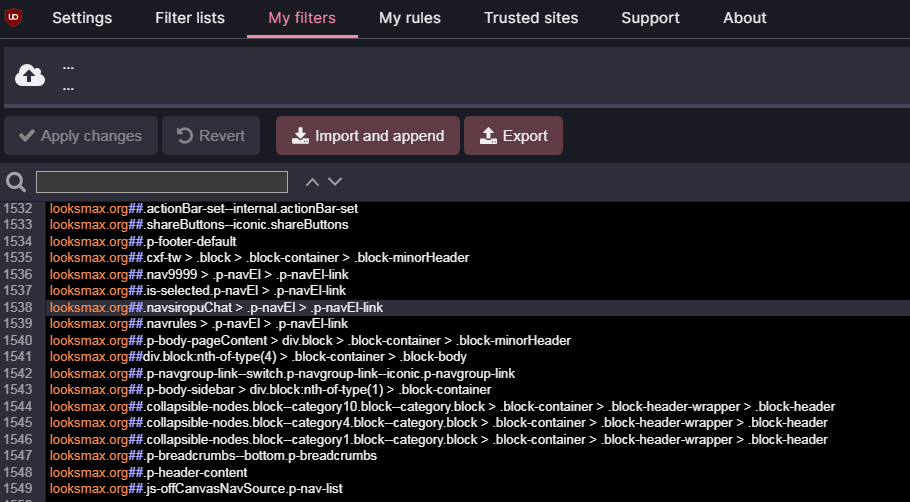Click the p-breadcrumbs--bottom filter line
The image size is (910, 502).
[x=213, y=456]
